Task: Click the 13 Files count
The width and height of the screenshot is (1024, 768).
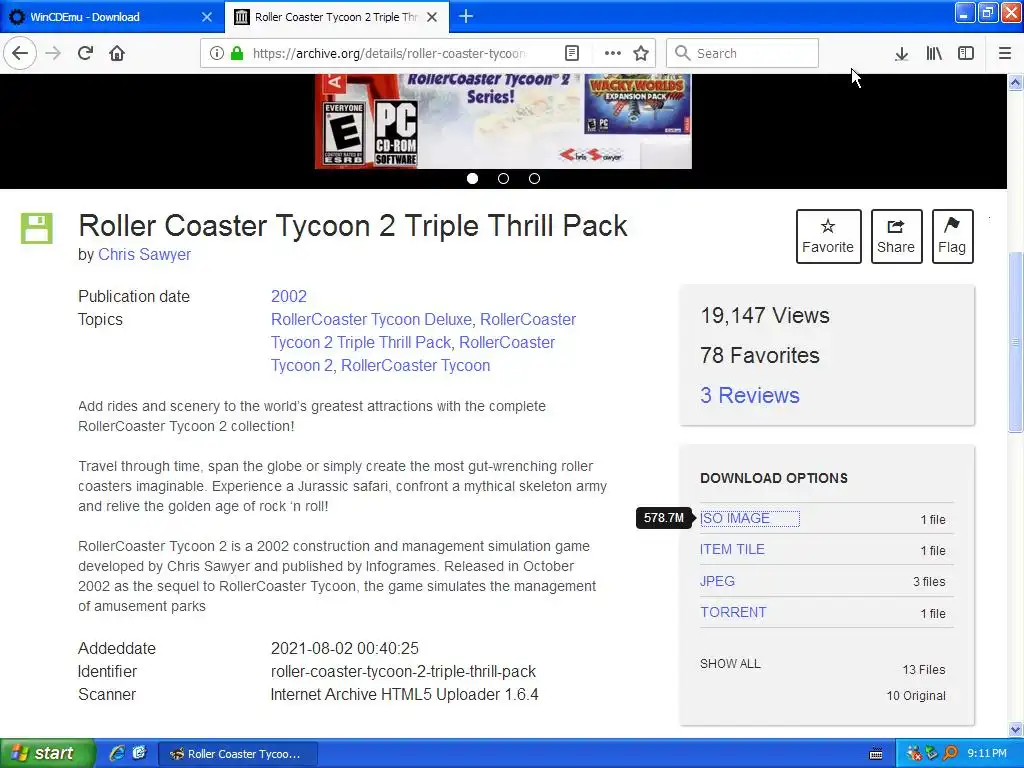Action: point(923,669)
